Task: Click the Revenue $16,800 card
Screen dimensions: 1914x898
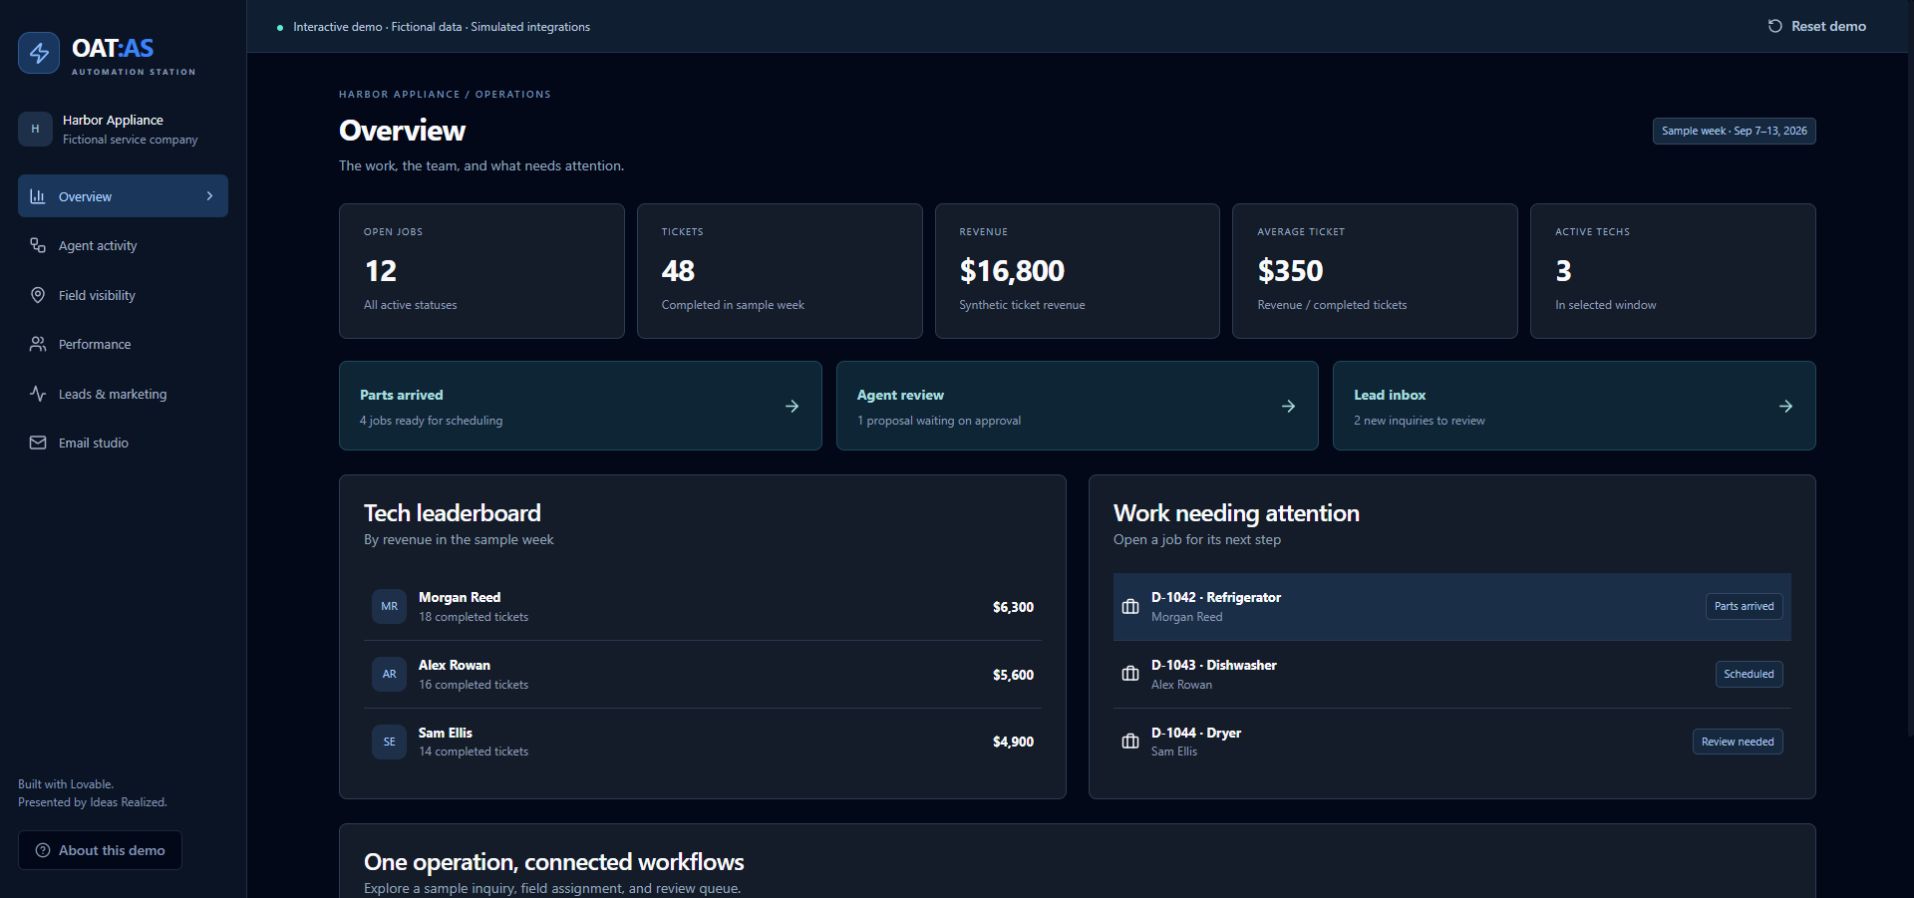Action: [1077, 271]
